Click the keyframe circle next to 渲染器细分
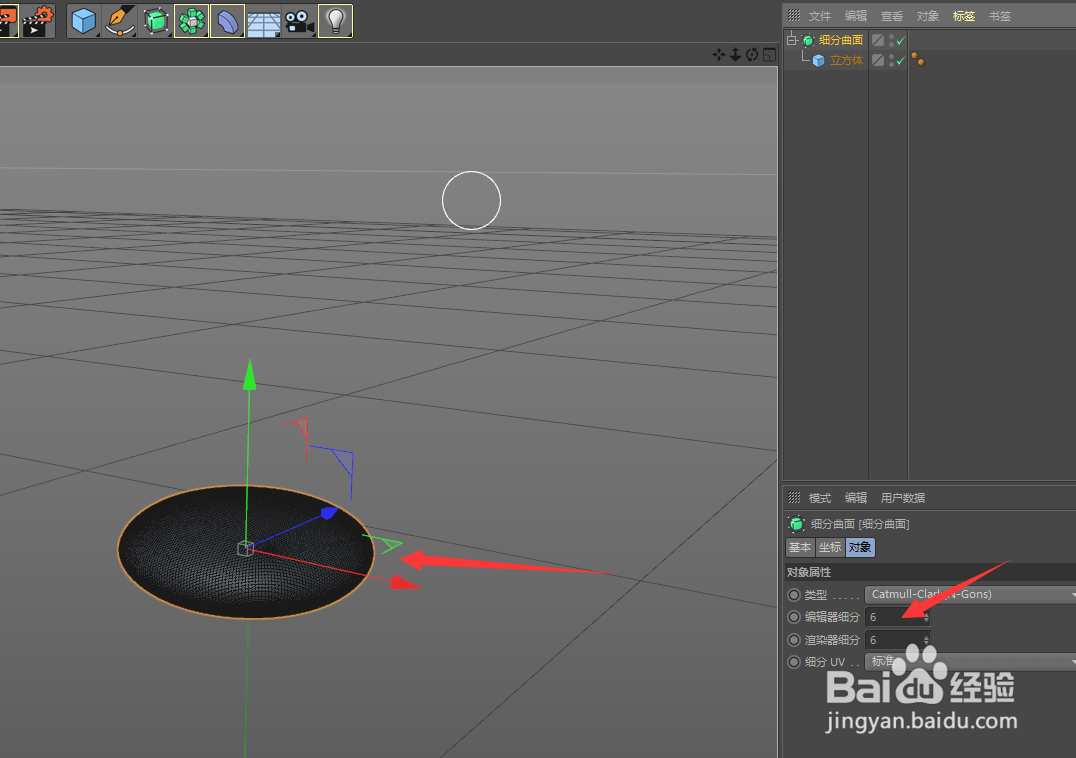The image size is (1076, 758). point(794,639)
